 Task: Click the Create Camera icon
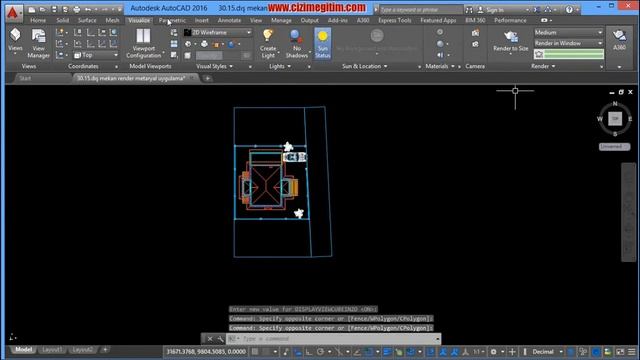[x=475, y=33]
